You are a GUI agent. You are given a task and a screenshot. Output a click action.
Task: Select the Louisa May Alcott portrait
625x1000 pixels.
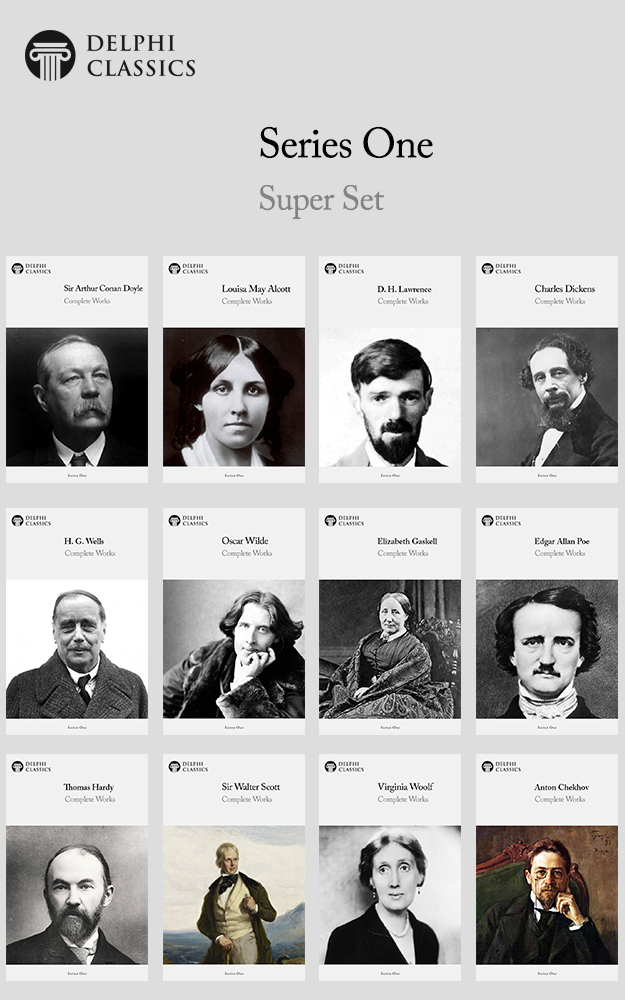[x=234, y=397]
